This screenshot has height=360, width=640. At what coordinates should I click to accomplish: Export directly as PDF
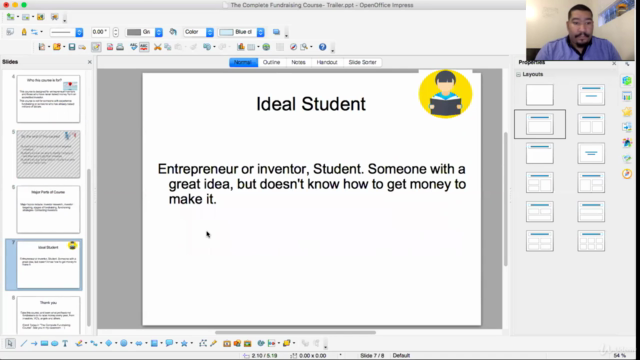pos(110,47)
